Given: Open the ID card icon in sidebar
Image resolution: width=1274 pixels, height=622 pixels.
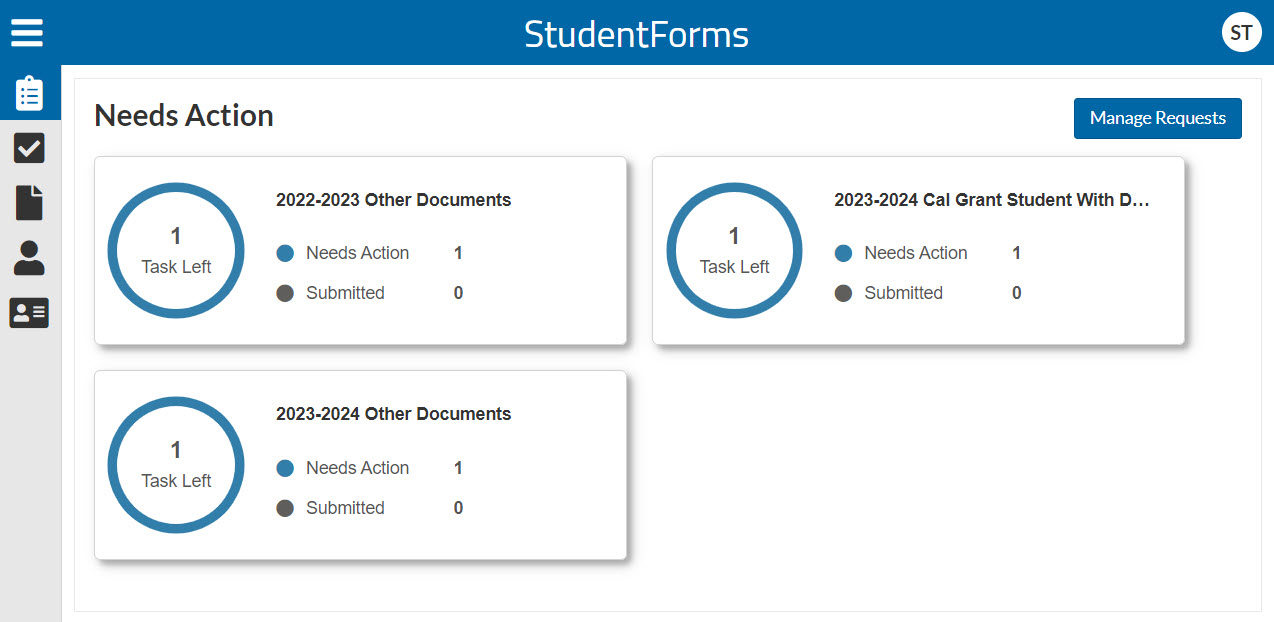Looking at the screenshot, I should coord(29,313).
